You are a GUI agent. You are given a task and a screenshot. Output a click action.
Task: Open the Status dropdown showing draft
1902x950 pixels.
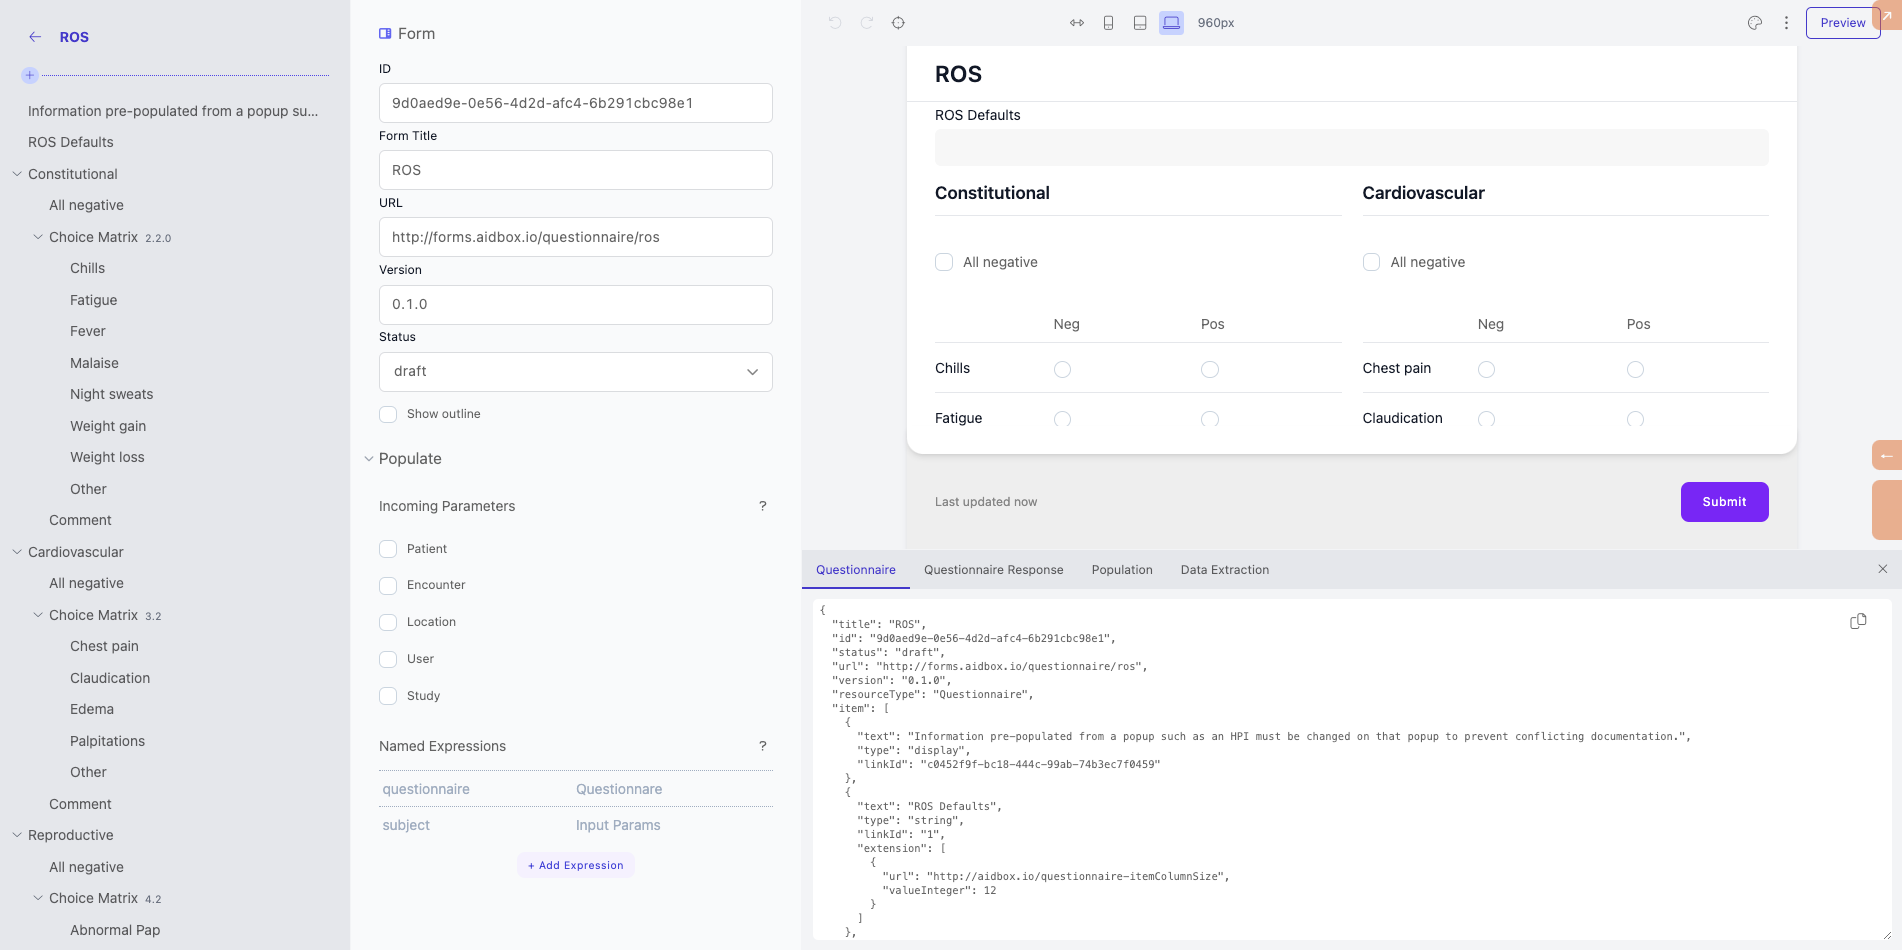pyautogui.click(x=575, y=371)
